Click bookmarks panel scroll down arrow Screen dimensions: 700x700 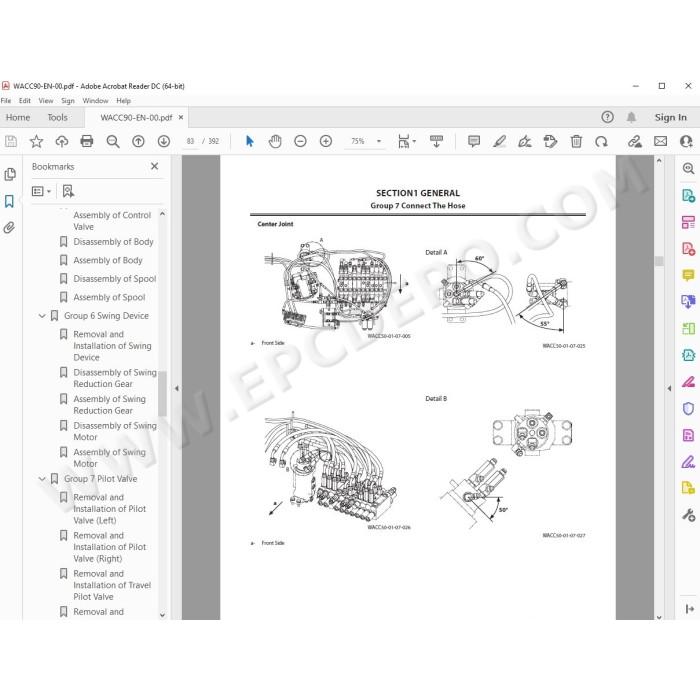click(x=162, y=615)
